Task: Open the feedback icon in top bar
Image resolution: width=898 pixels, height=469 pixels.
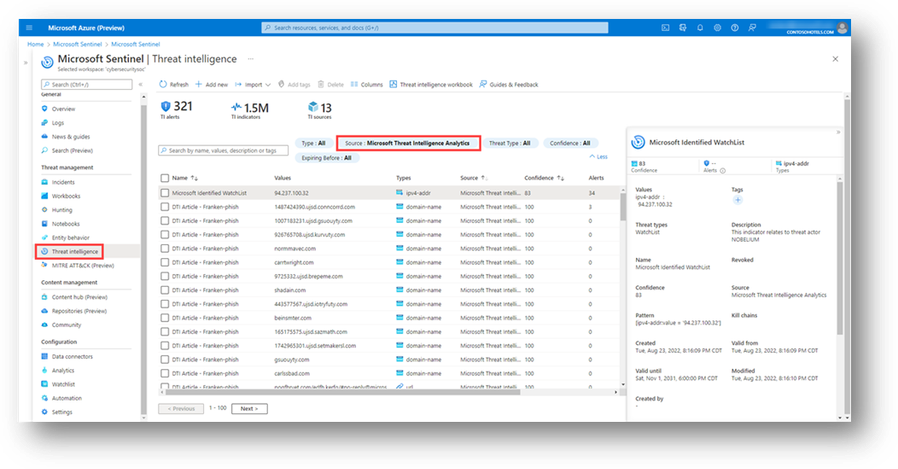Action: click(x=752, y=27)
